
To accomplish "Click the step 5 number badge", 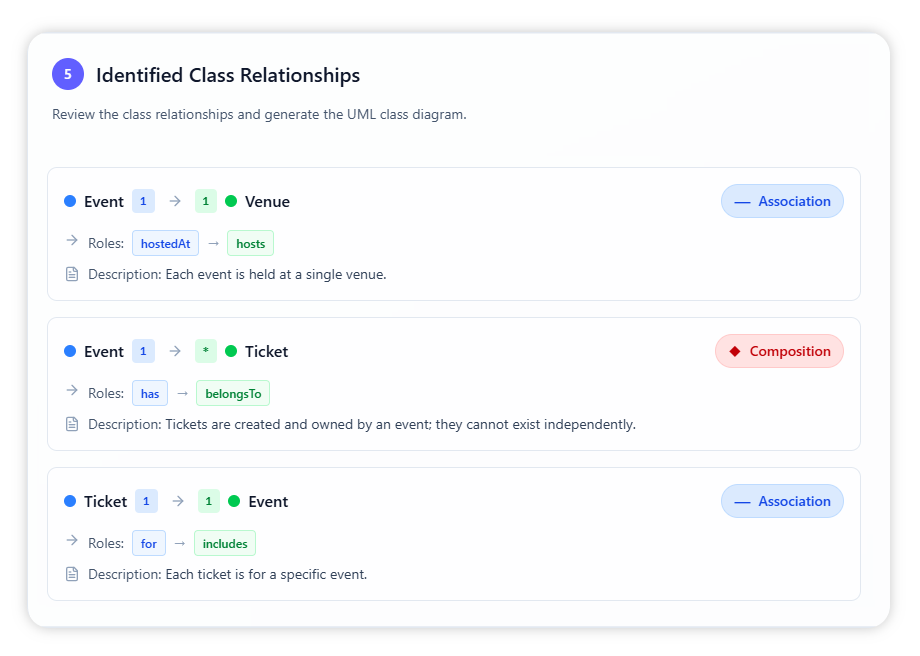I will coord(68,74).
